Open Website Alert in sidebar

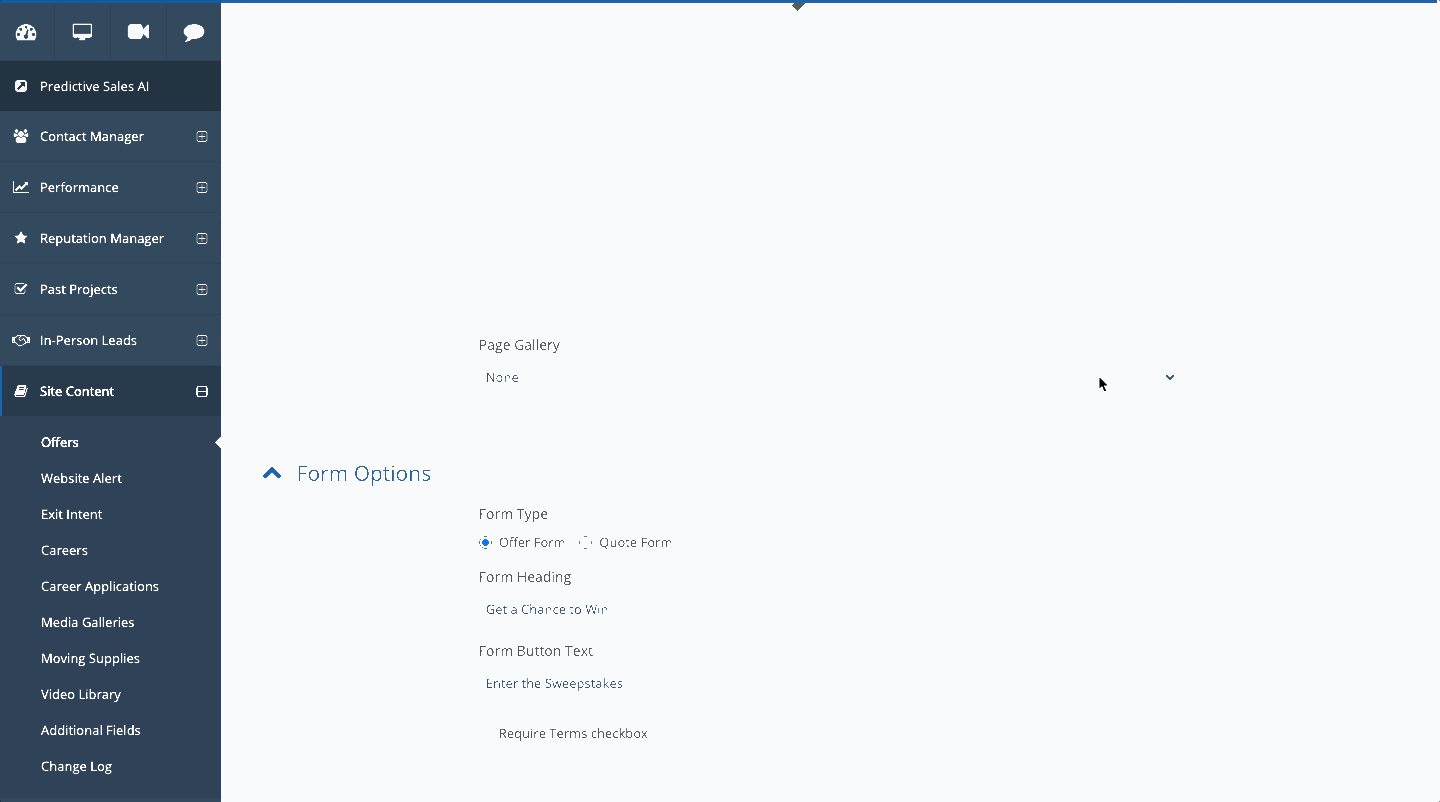click(x=81, y=479)
